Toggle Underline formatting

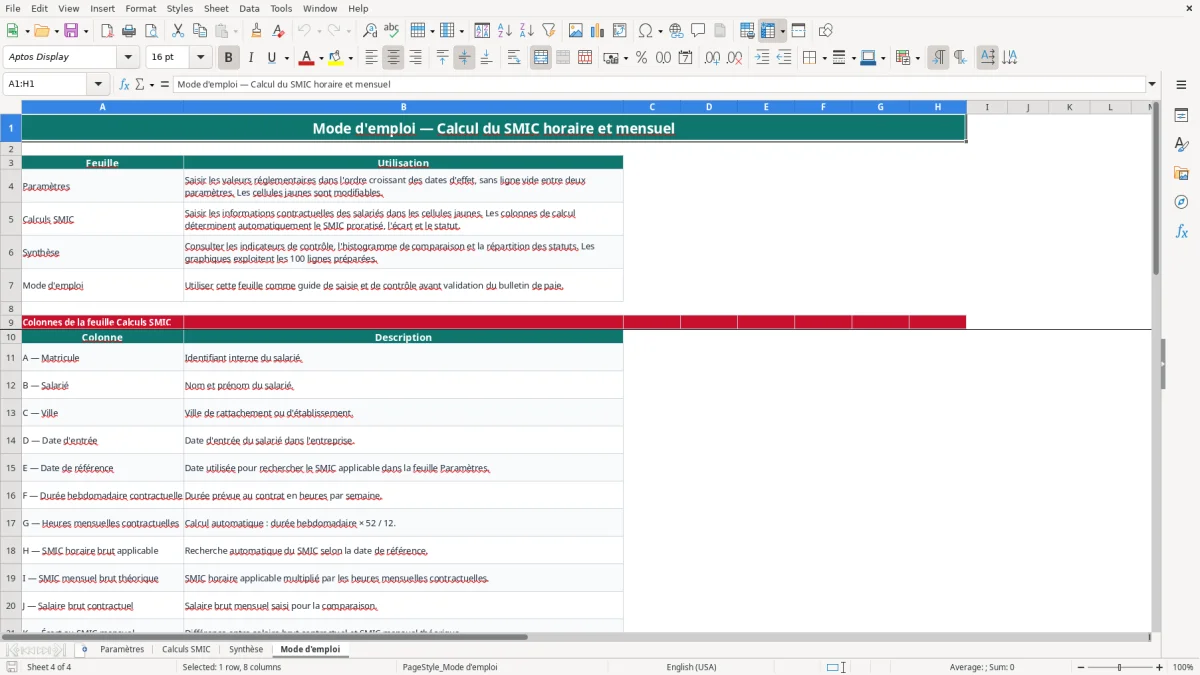pos(272,58)
